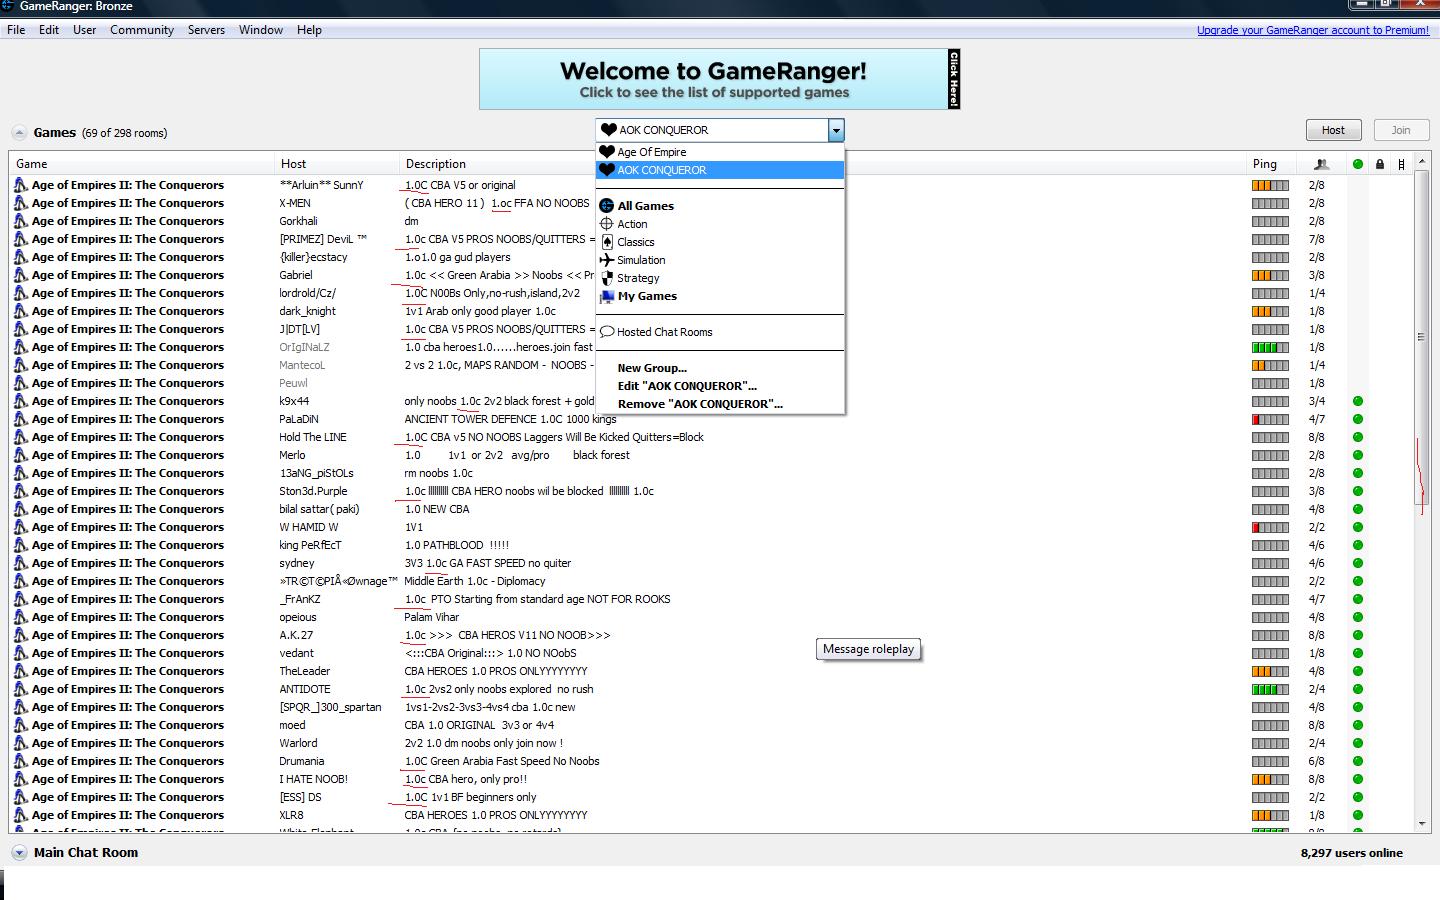Choose New Group... from the list

(x=652, y=368)
